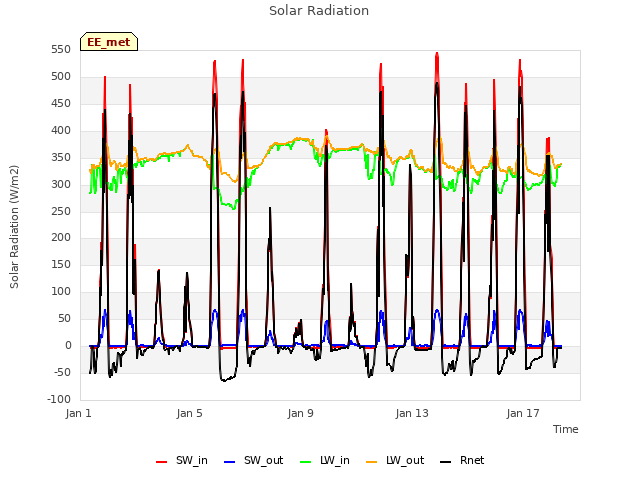
Task: Click the orange LW_out legend swatch
Action: pos(372,462)
